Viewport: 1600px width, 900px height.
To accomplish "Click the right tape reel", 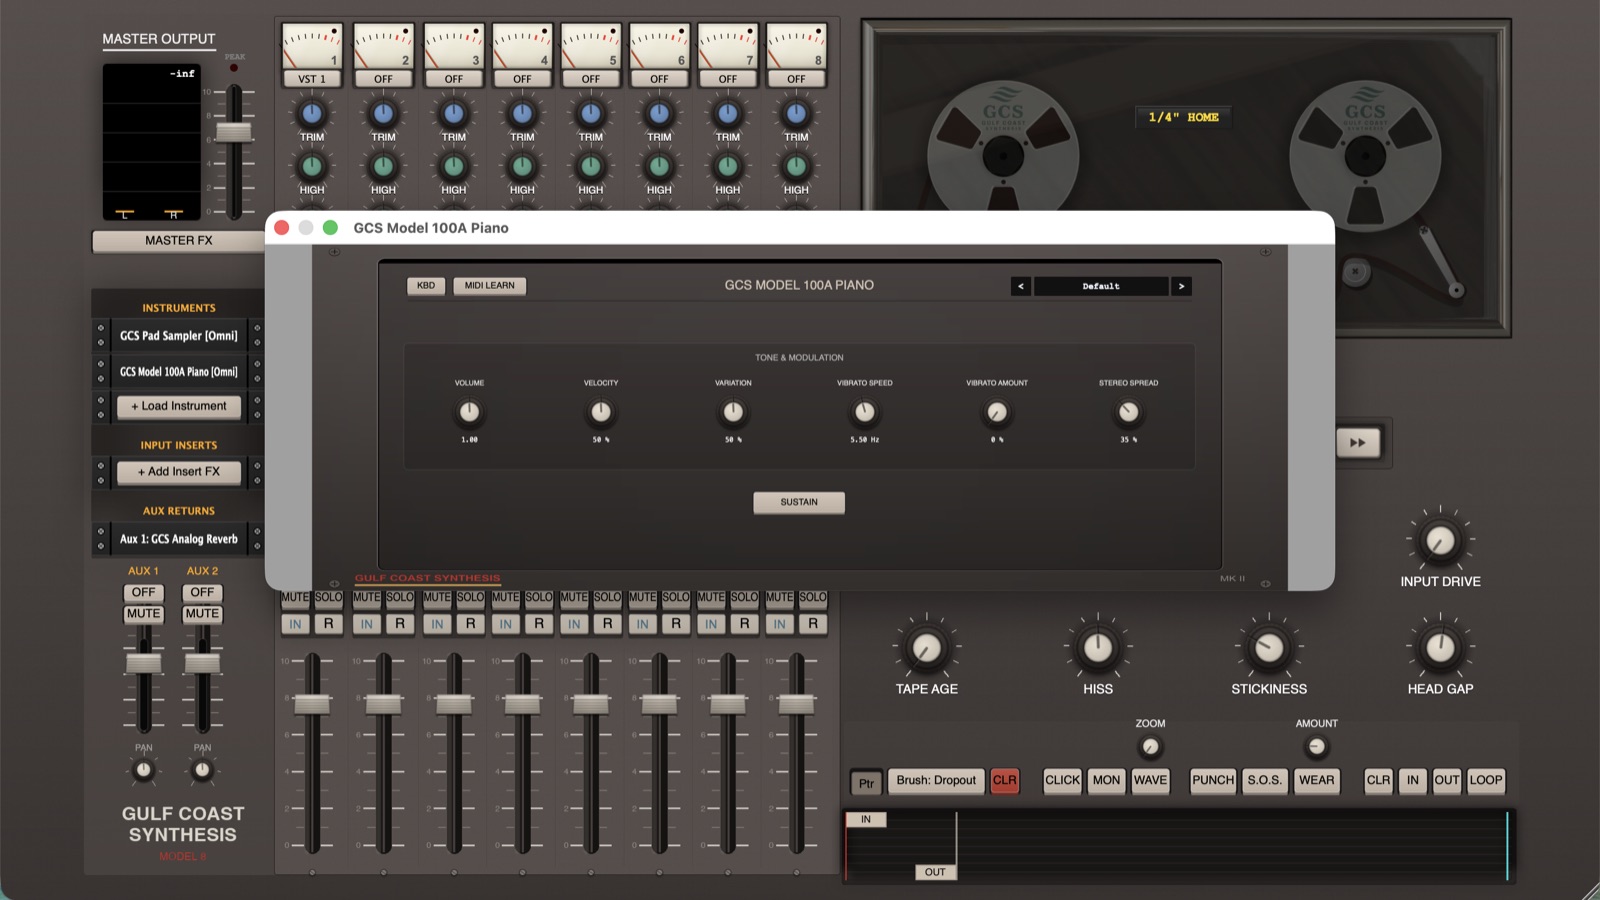I will click(1365, 157).
